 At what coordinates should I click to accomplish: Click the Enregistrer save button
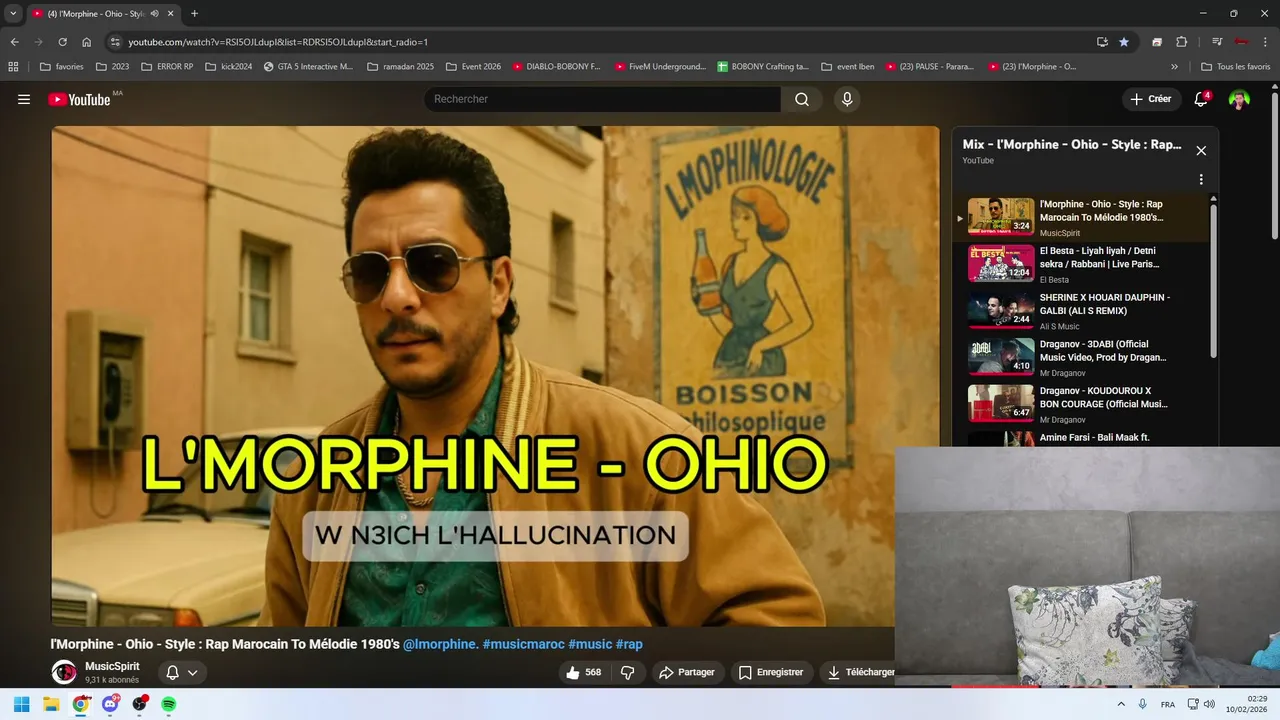coord(771,672)
